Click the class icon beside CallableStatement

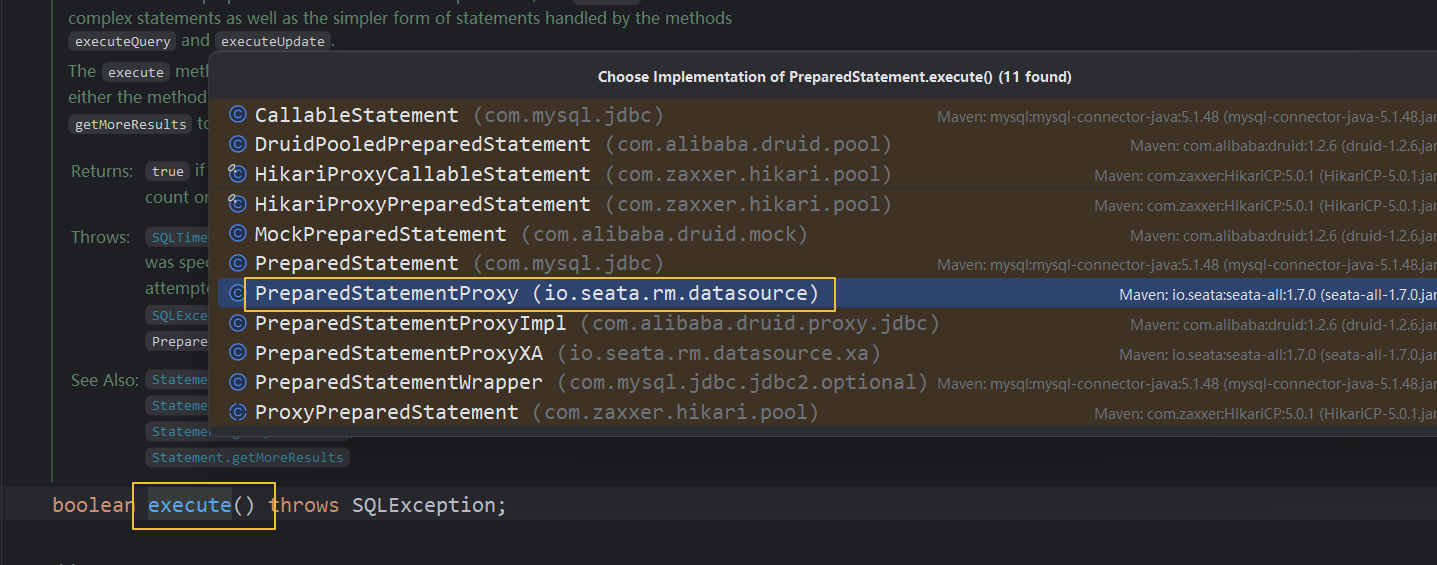coord(237,115)
